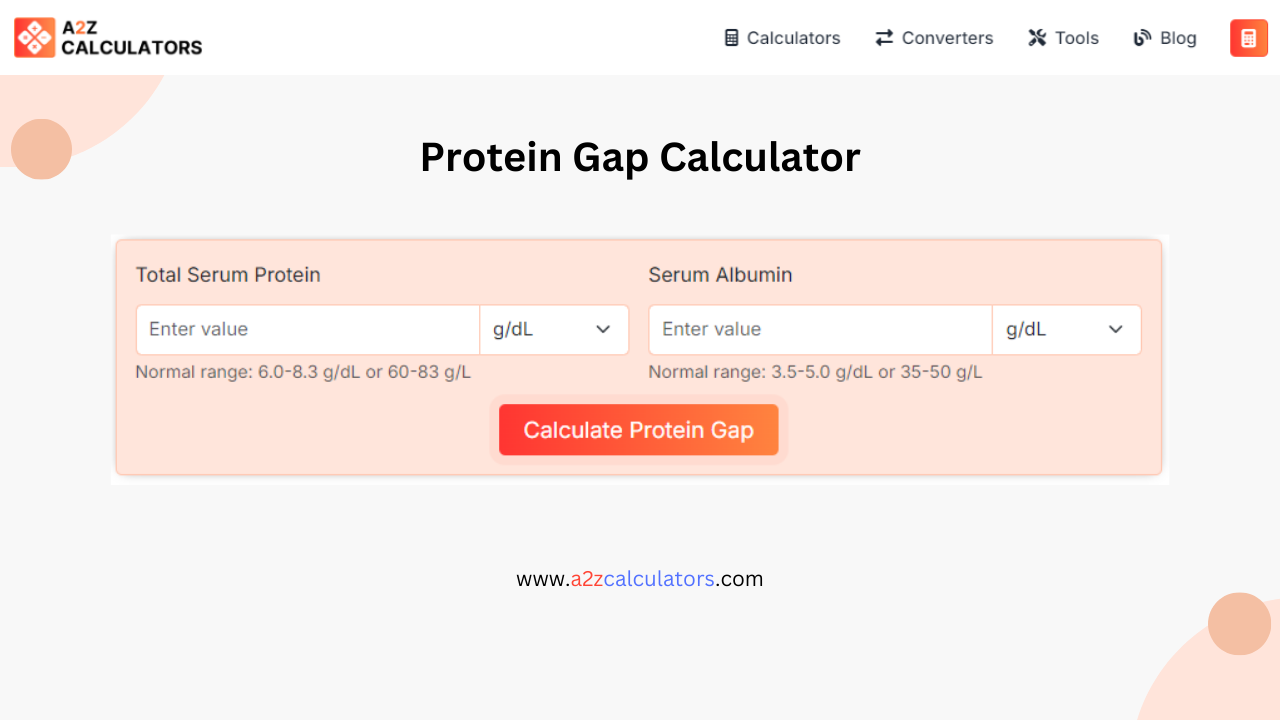This screenshot has height=720, width=1280.
Task: Click the feed icon beside Blog
Action: click(1142, 38)
